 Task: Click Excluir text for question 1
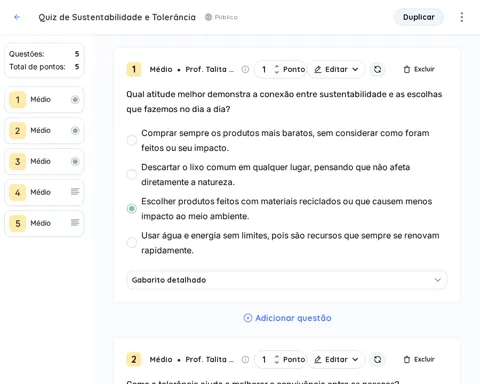pos(424,69)
